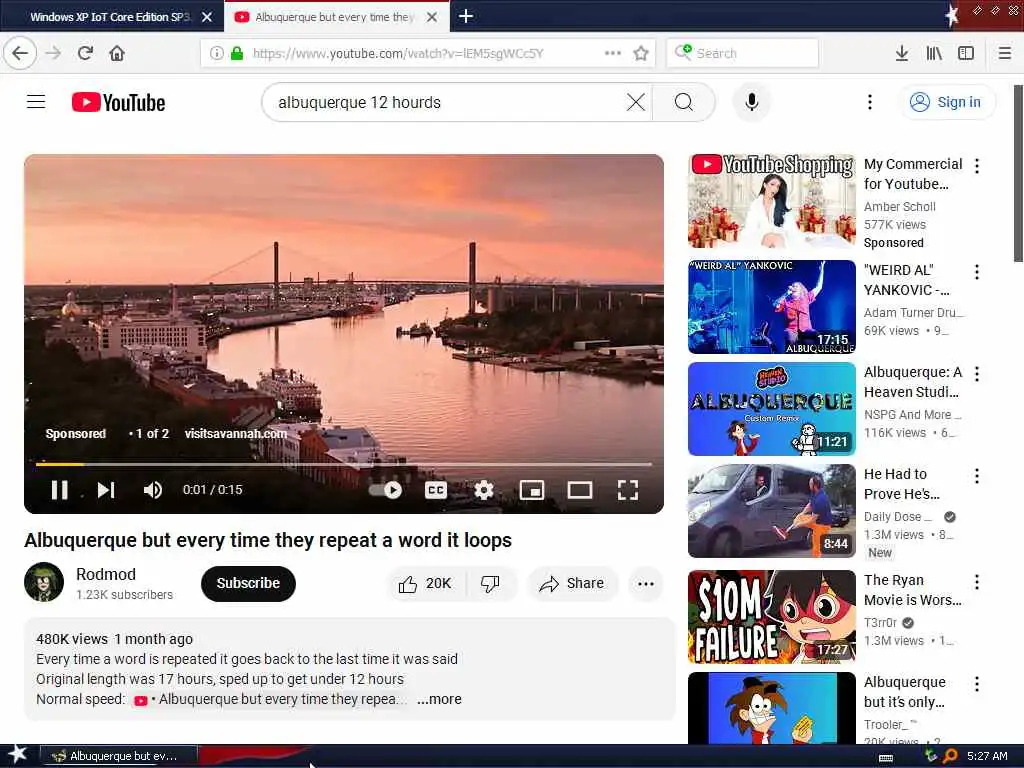This screenshot has height=768, width=1024.
Task: Open options for WEIRD AL YANKOVIC video
Action: (x=977, y=272)
